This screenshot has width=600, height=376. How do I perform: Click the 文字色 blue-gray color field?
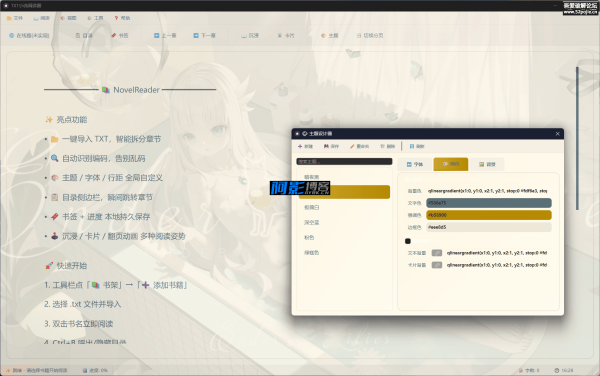(x=489, y=203)
